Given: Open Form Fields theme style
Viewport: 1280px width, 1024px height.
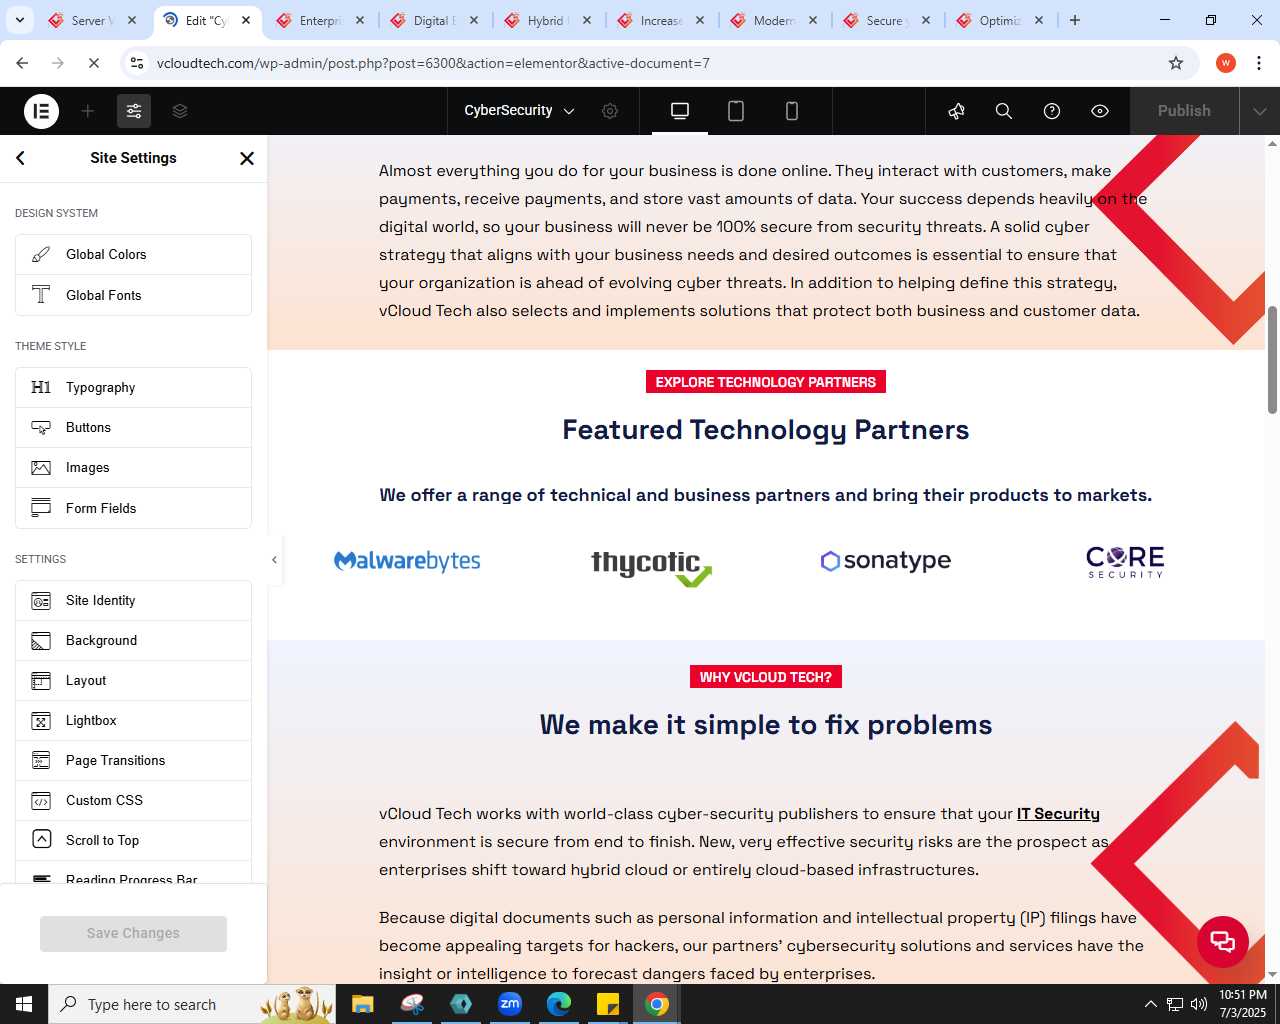Looking at the screenshot, I should click(x=133, y=508).
